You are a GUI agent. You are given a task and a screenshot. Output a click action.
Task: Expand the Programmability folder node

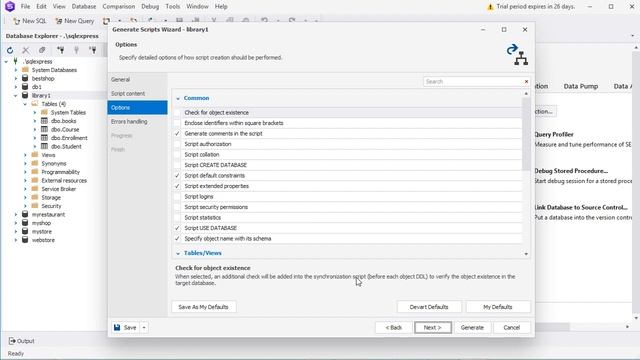(x=25, y=172)
